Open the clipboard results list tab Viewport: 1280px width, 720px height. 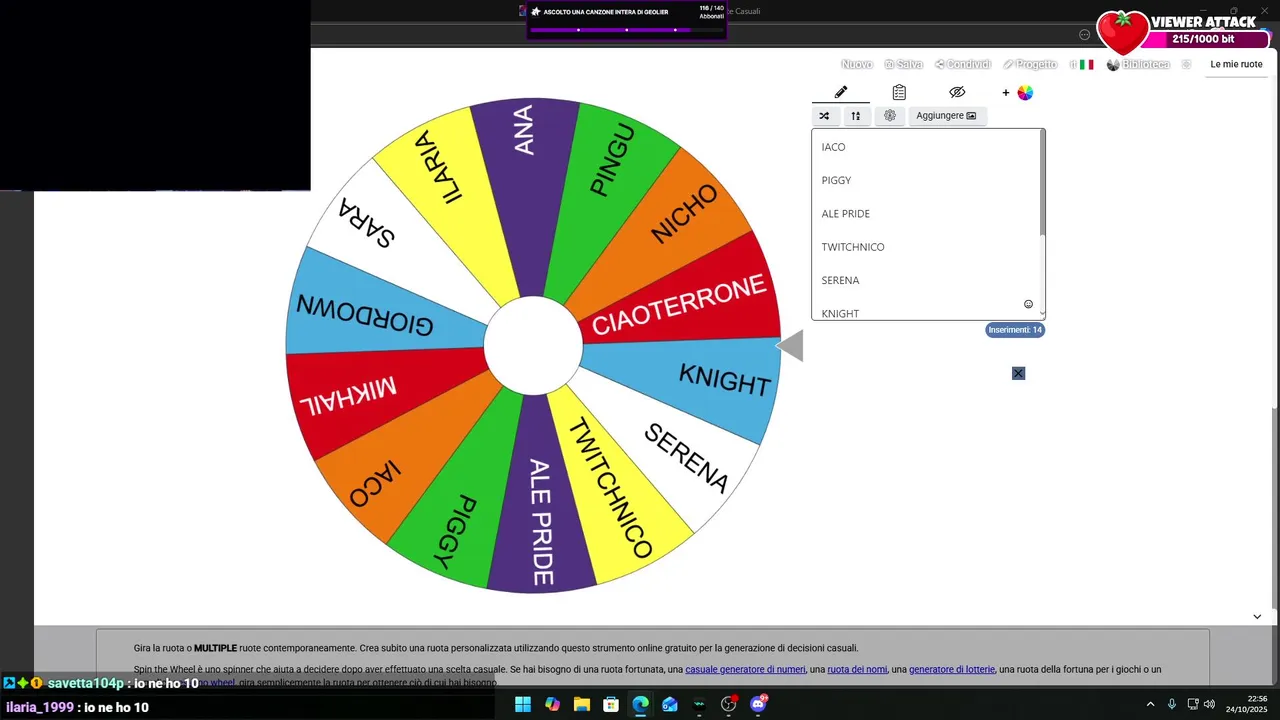click(x=899, y=92)
